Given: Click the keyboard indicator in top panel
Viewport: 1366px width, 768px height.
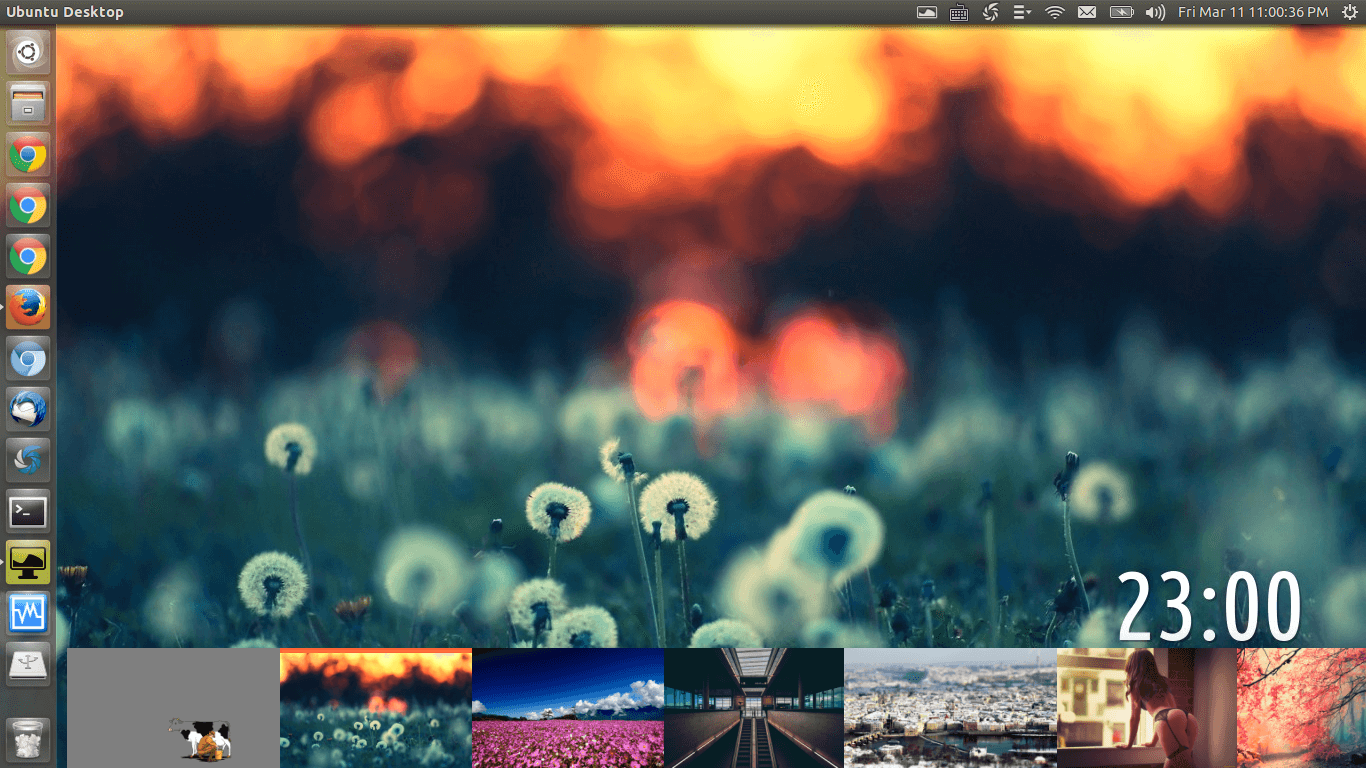Looking at the screenshot, I should 959,12.
